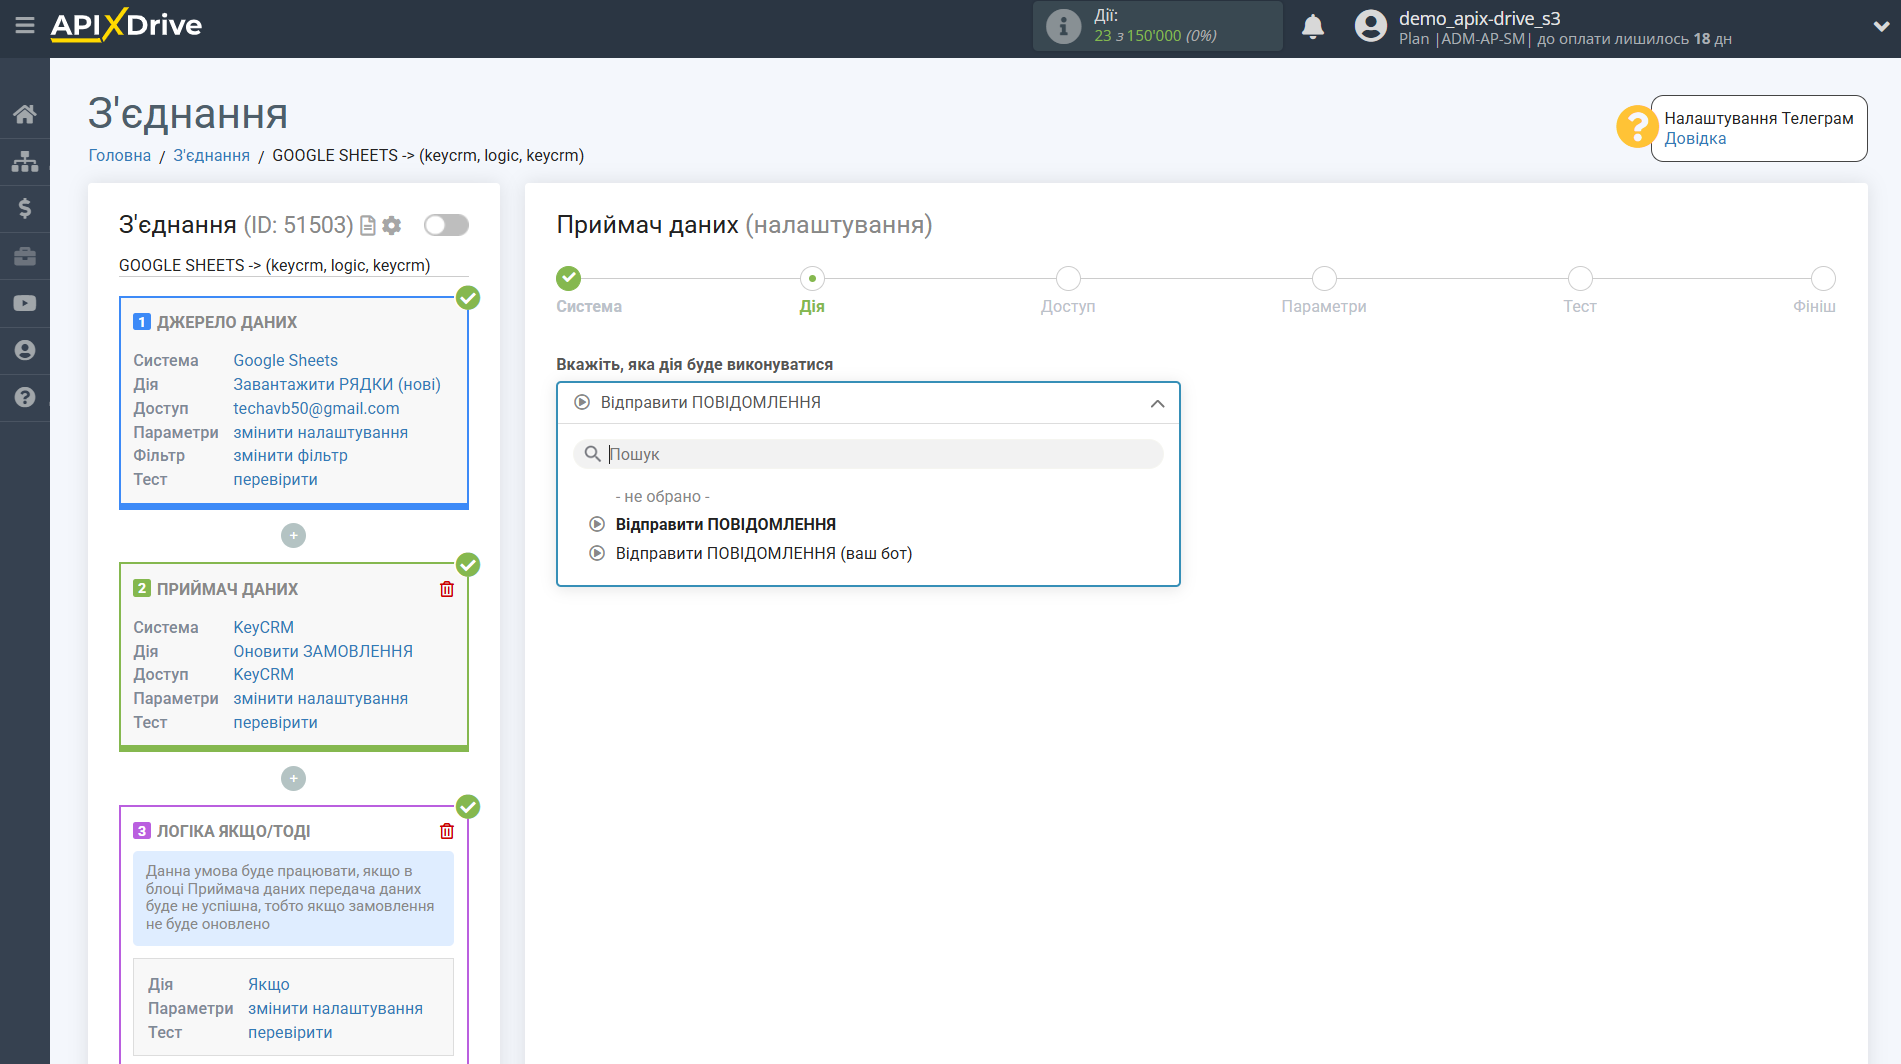Click the account avatar icon

(1371, 26)
